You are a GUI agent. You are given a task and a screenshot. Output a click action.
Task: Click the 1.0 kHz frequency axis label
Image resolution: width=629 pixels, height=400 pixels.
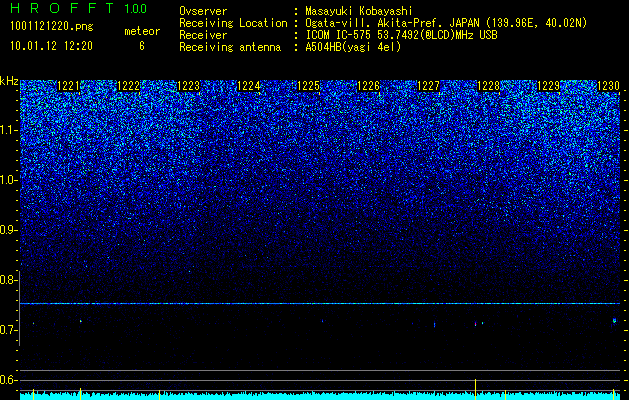(8, 180)
